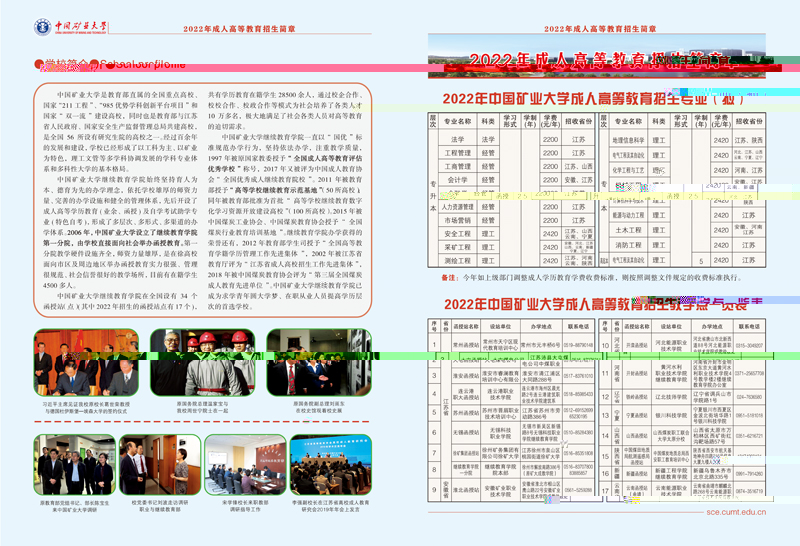Click the '常州函授站' station name cell
The image size is (800, 546).
click(466, 344)
